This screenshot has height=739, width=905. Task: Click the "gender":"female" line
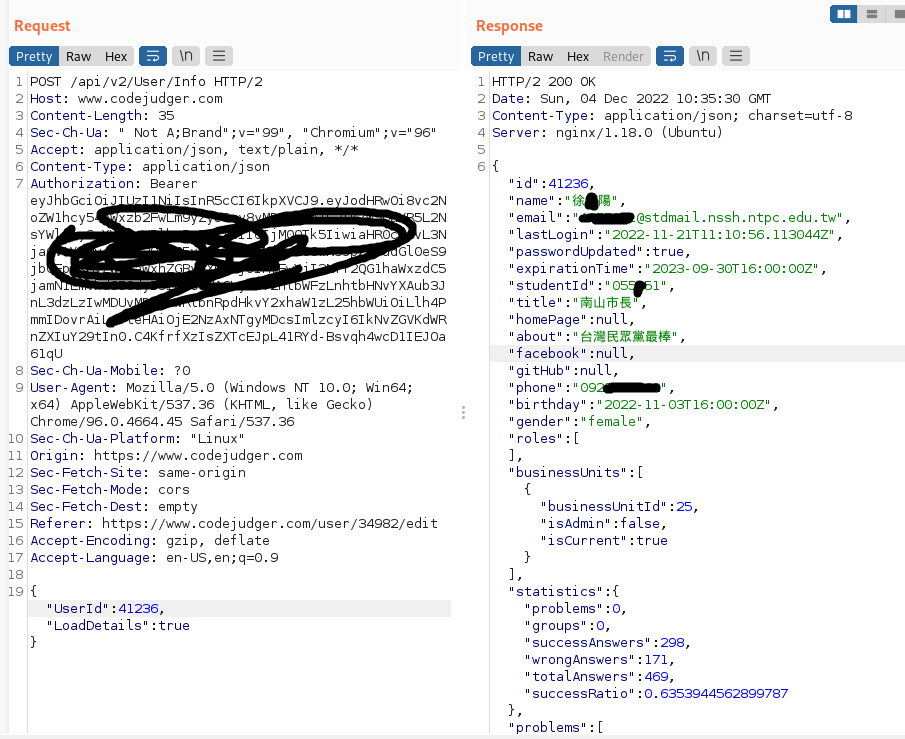tap(579, 421)
